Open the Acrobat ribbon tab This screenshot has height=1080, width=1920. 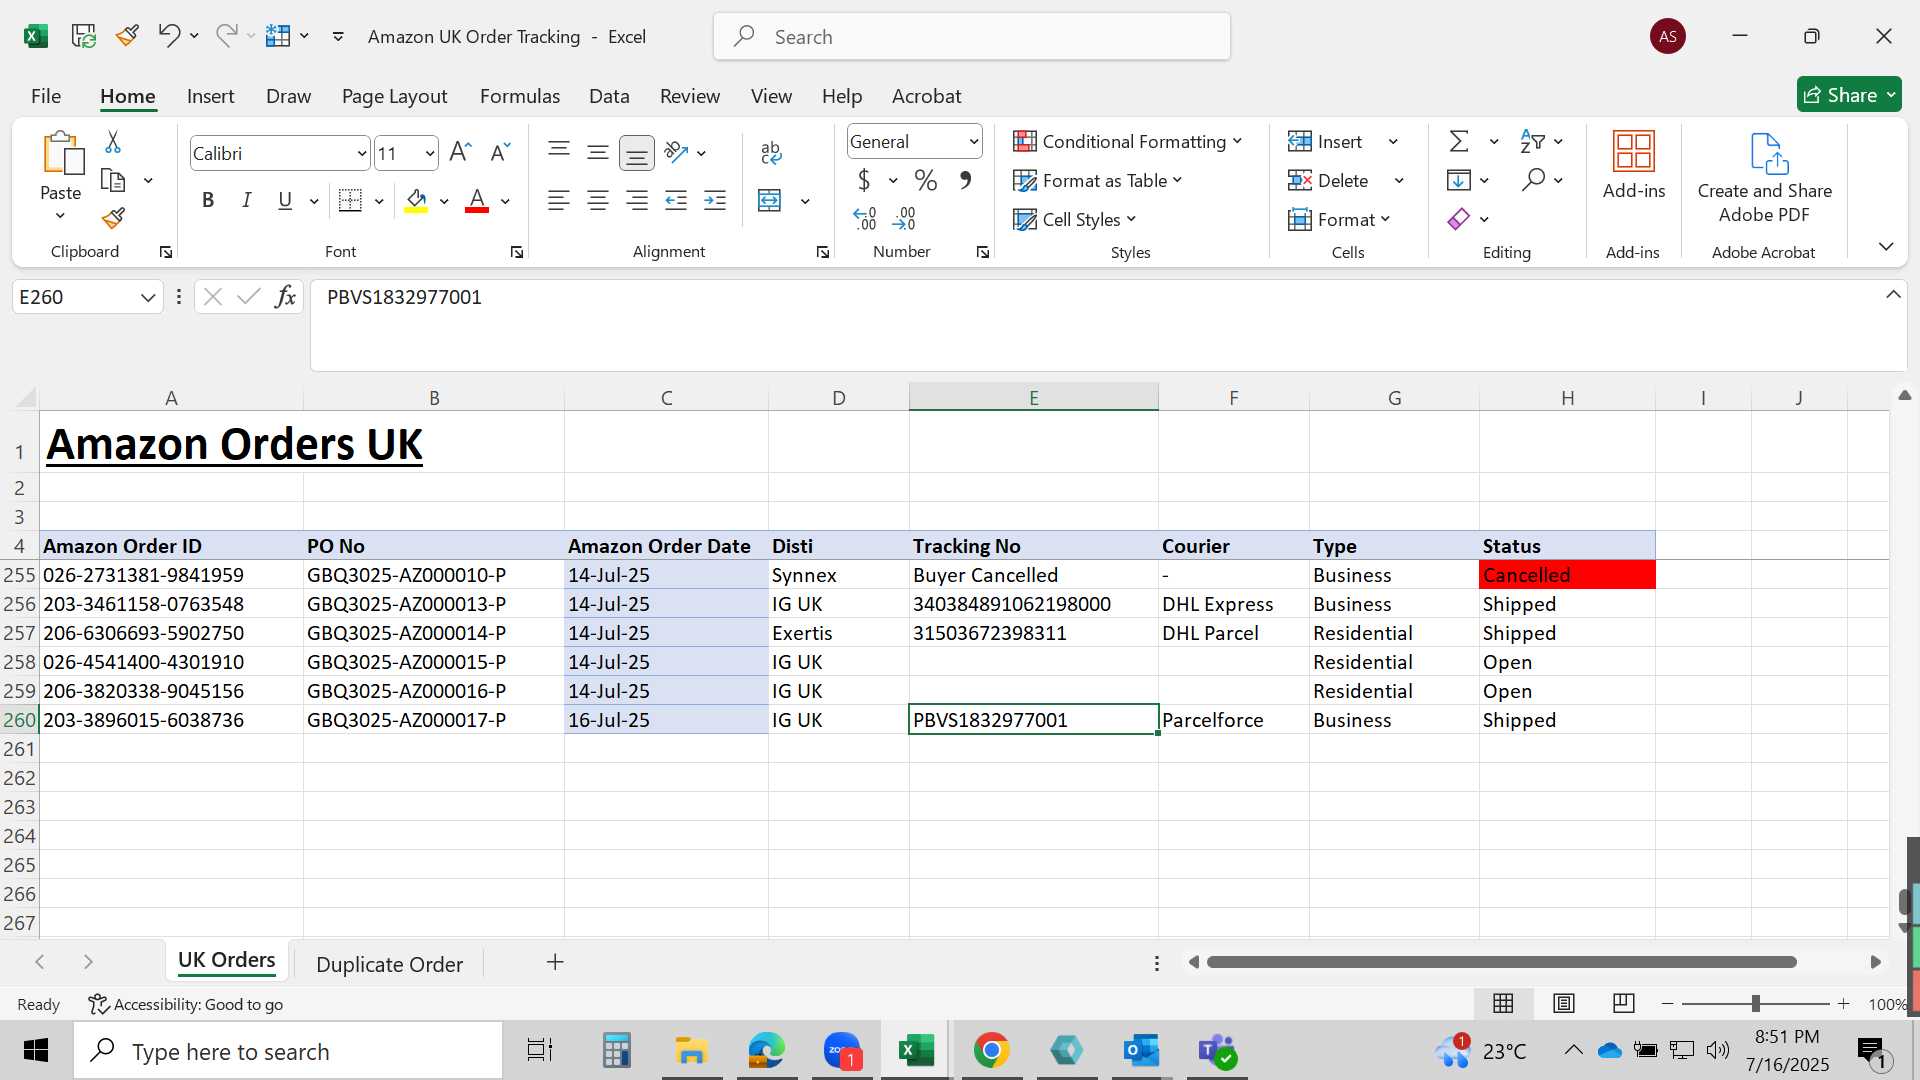click(926, 96)
